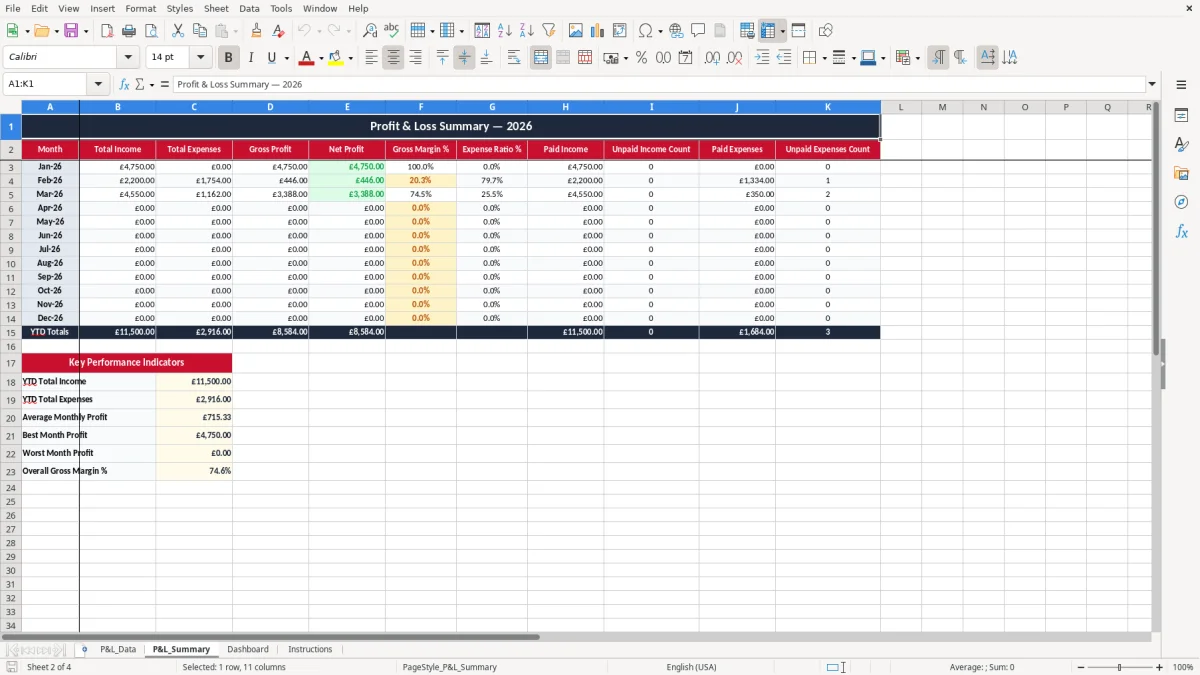The image size is (1200, 675).
Task: Switch to the P&L_Data sheet tab
Action: point(118,649)
